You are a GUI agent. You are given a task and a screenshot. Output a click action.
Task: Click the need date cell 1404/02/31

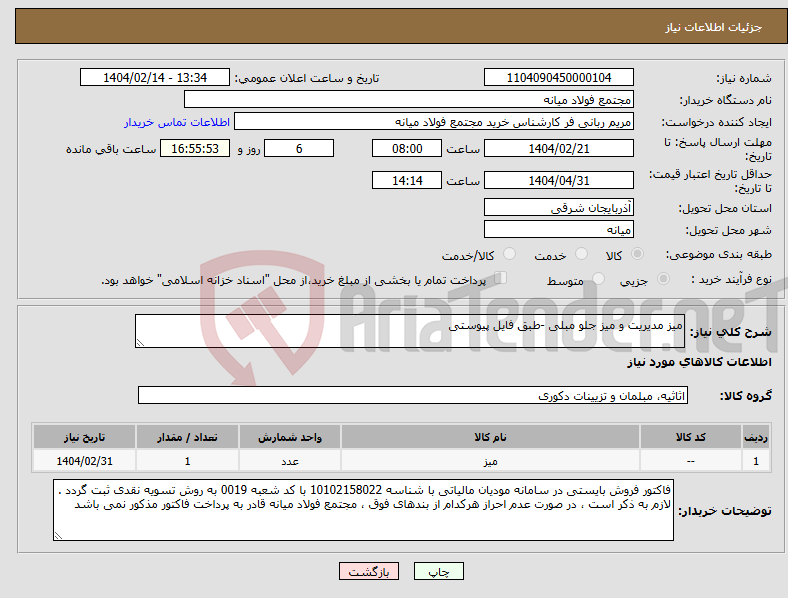[x=84, y=461]
